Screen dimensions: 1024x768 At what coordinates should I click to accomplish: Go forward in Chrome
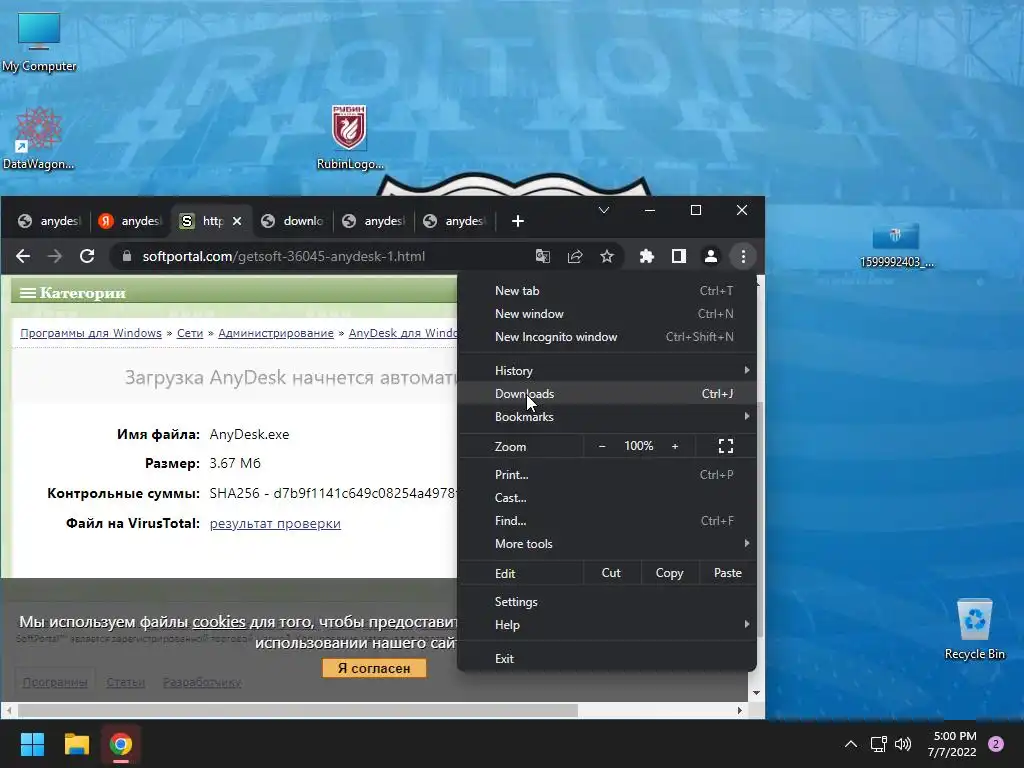[55, 257]
